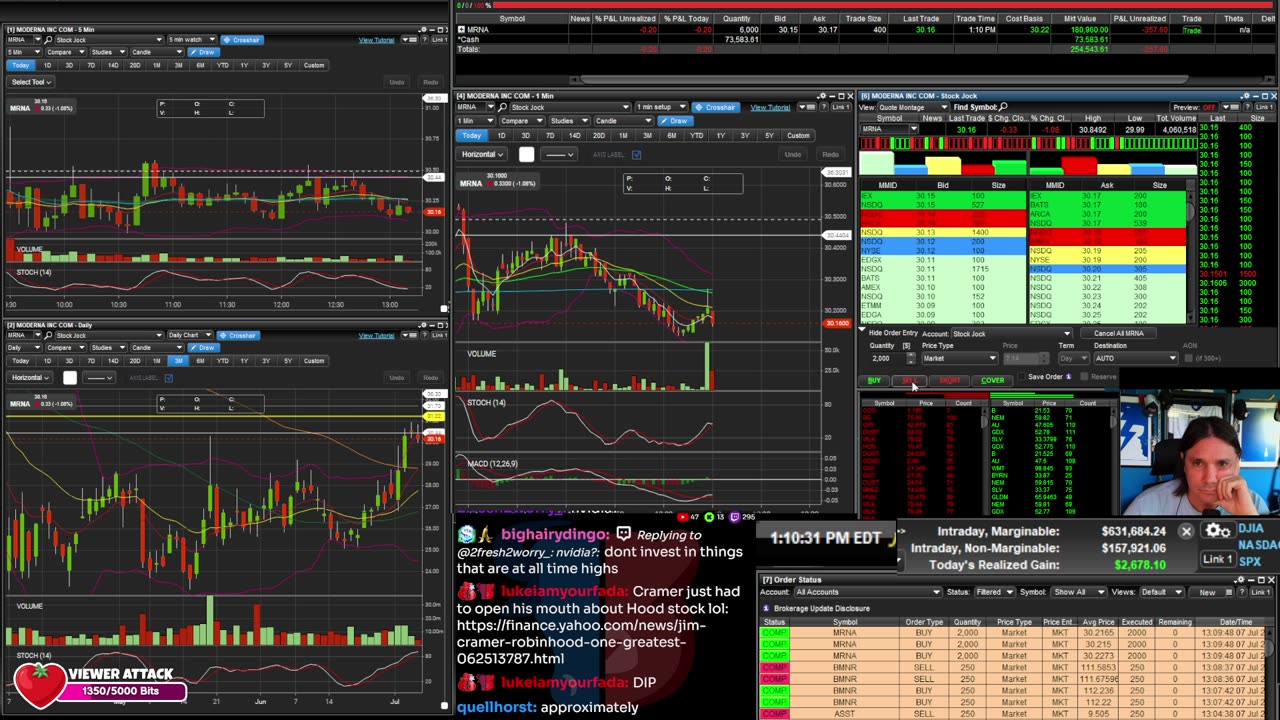Toggle Axis Label checkbox in 1 Min chart
The height and width of the screenshot is (720, 1280).
point(636,155)
